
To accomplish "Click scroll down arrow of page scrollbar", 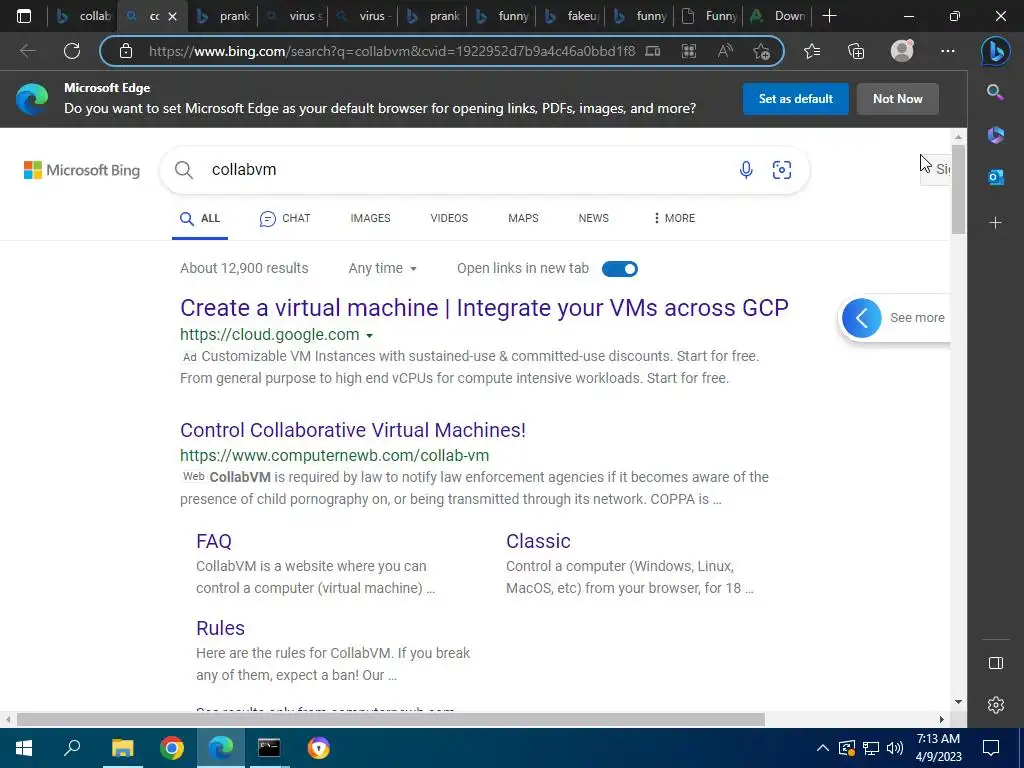I will pyautogui.click(x=958, y=702).
